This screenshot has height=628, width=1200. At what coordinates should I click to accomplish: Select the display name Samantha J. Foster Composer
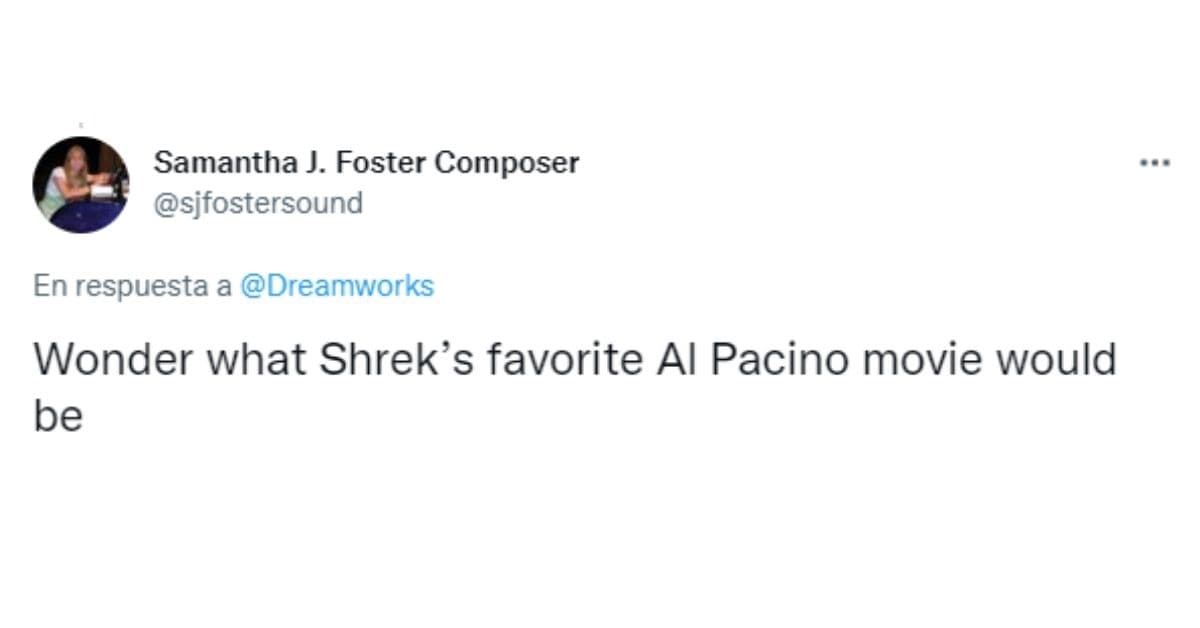tap(366, 162)
